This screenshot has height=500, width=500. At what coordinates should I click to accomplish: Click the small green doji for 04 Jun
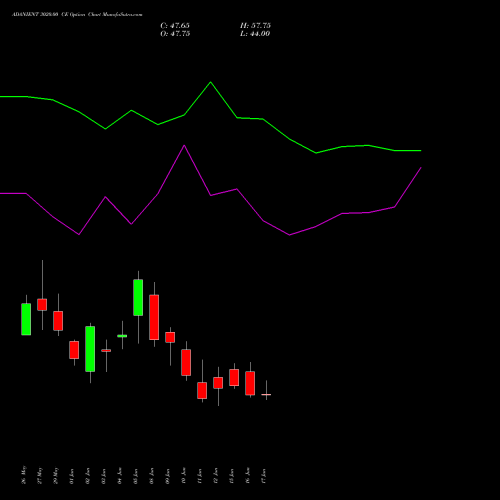122,336
